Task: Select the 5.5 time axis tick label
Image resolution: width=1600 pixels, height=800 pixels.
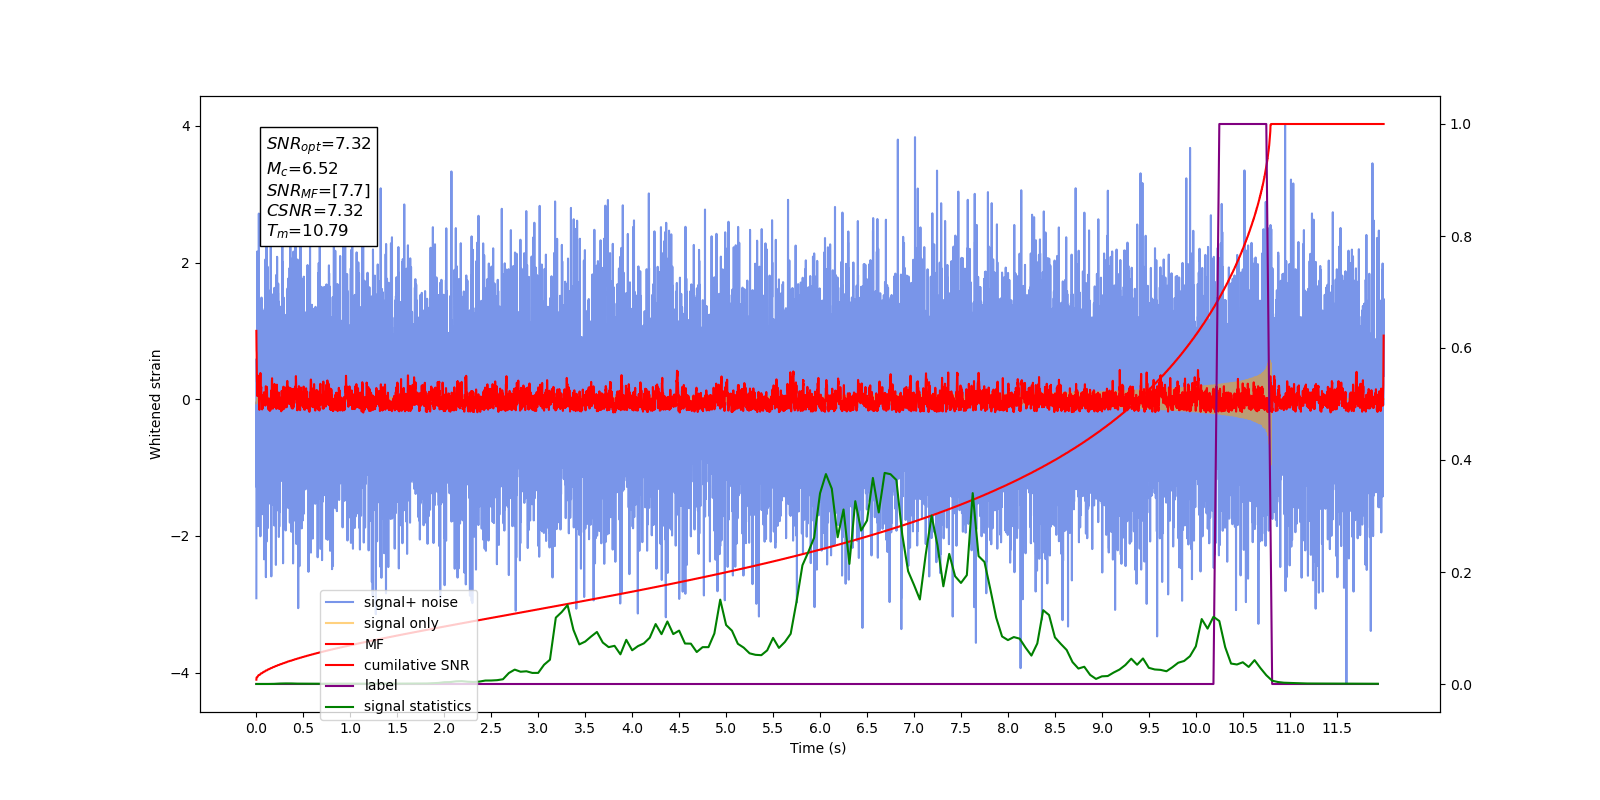Action: click(x=773, y=728)
